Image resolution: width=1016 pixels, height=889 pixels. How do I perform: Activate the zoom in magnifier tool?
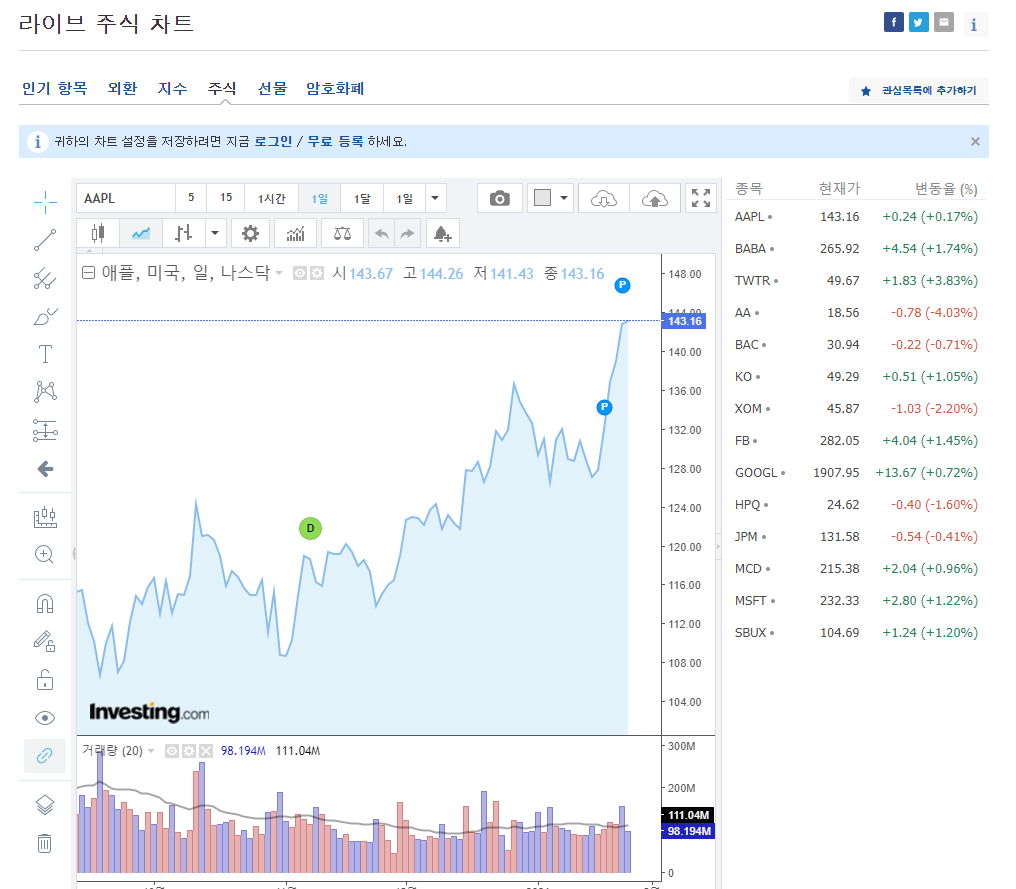point(44,555)
